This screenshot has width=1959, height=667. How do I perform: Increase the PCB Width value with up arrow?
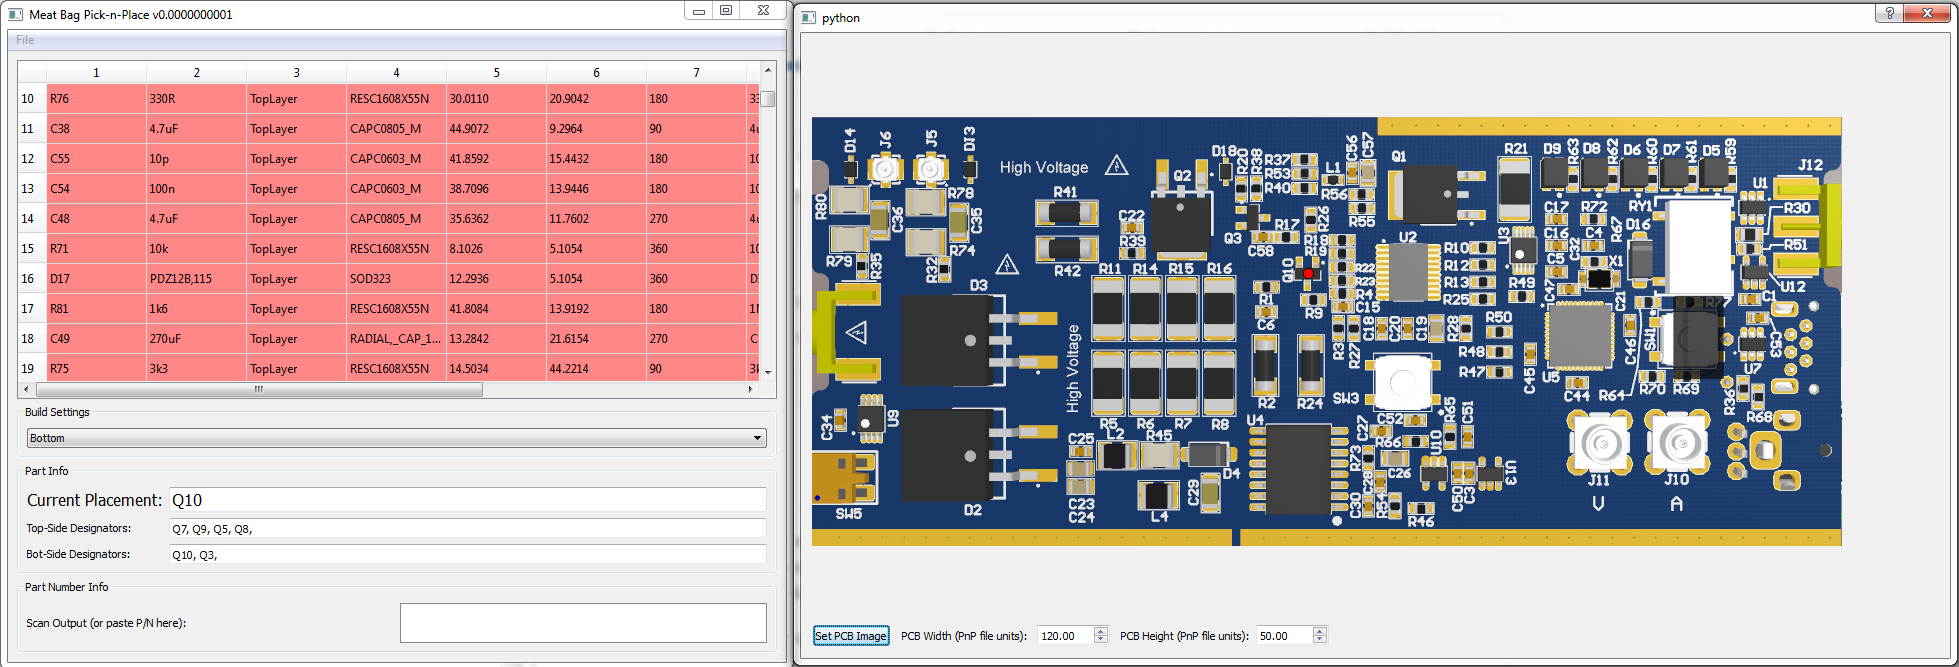(x=1101, y=631)
